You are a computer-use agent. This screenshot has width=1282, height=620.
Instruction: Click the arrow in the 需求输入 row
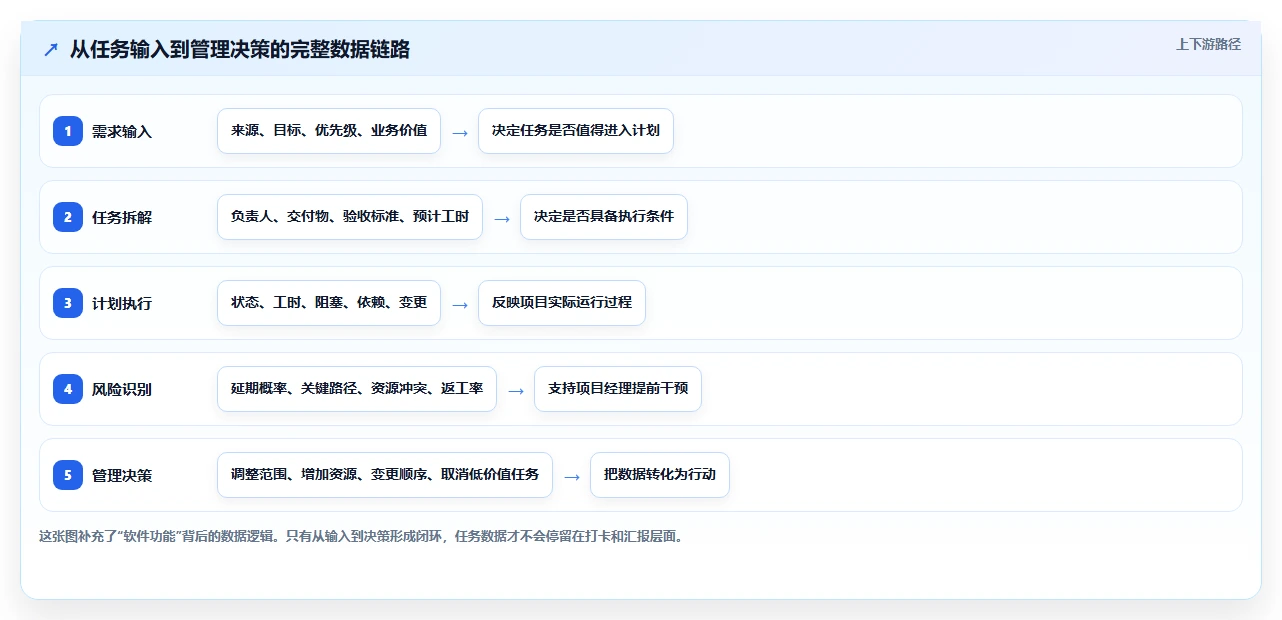460,132
